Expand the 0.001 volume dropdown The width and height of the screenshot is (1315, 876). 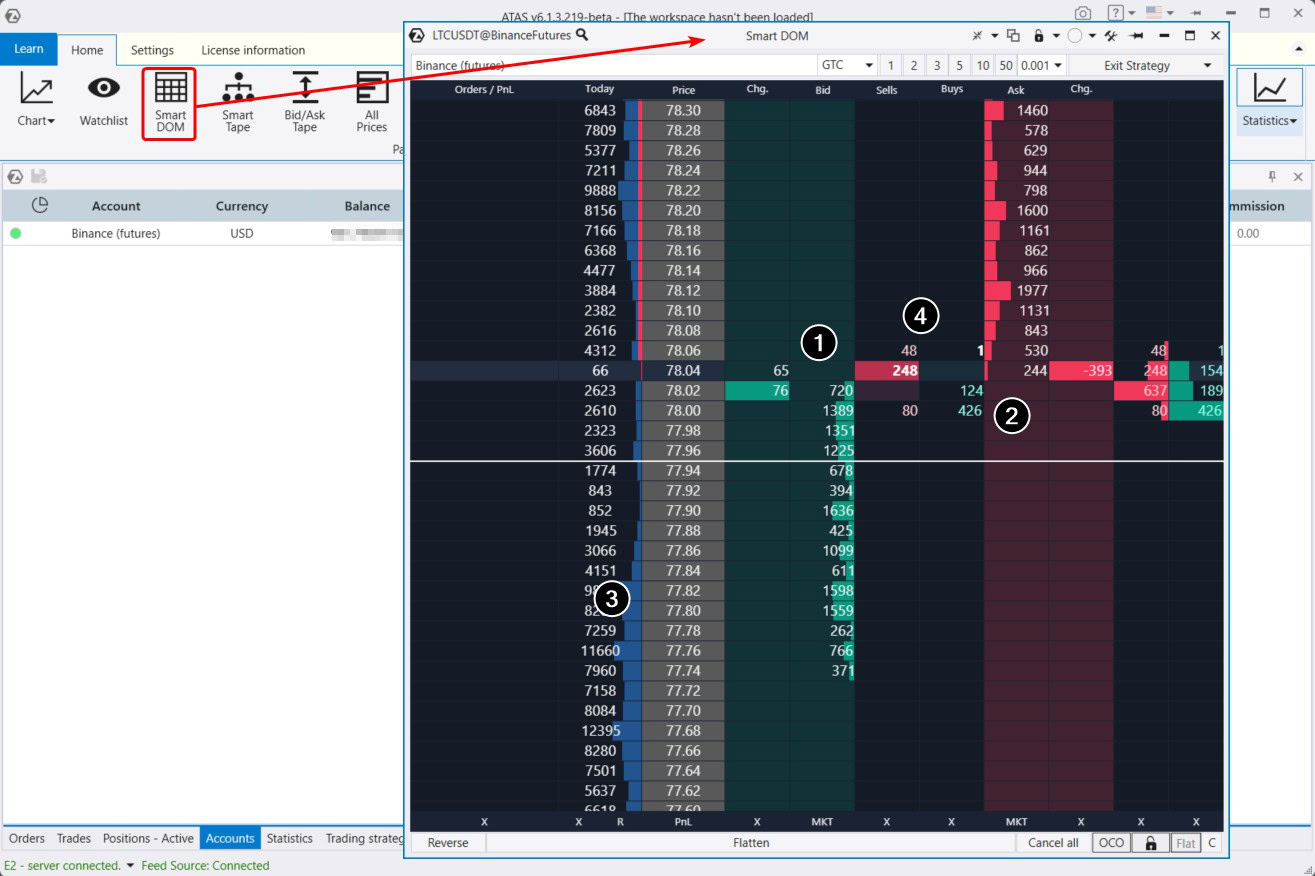tap(1040, 65)
